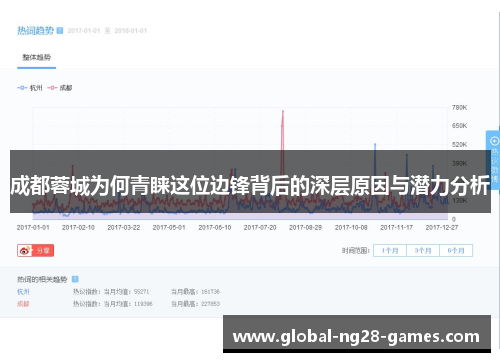
Task: Click the 2017-05-01 x-axis label
Action: pos(169,227)
